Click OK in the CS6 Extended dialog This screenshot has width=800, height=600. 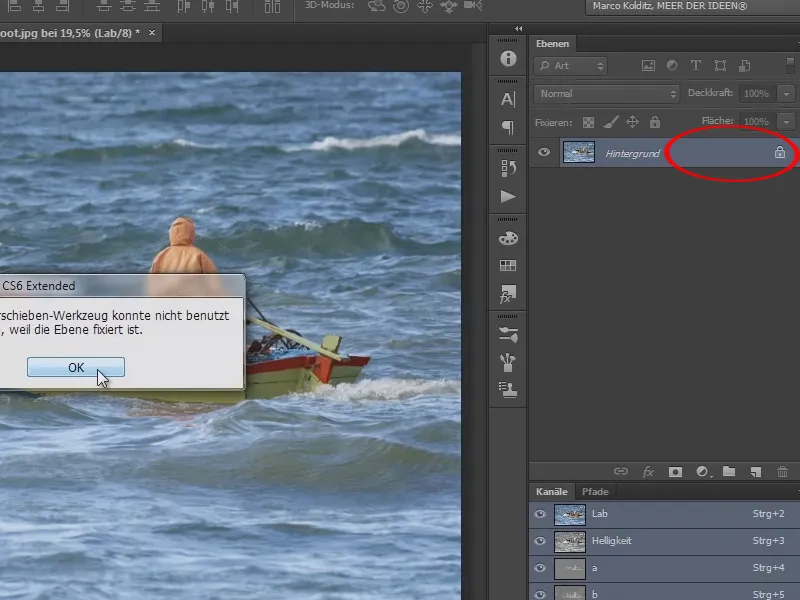[76, 367]
